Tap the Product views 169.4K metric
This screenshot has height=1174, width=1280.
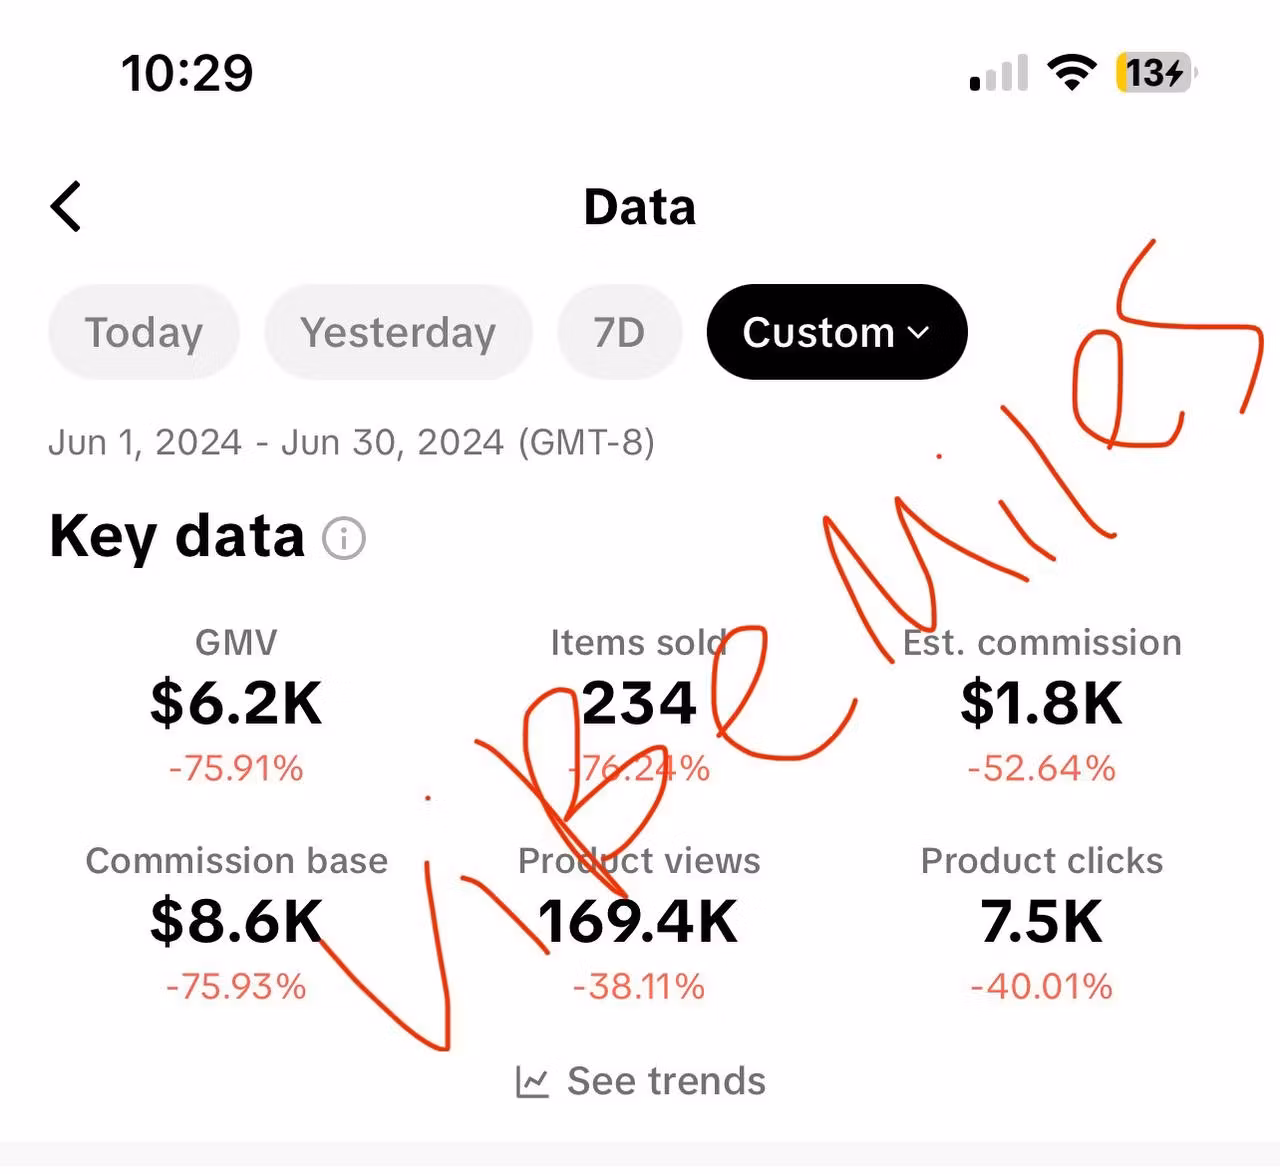point(639,921)
